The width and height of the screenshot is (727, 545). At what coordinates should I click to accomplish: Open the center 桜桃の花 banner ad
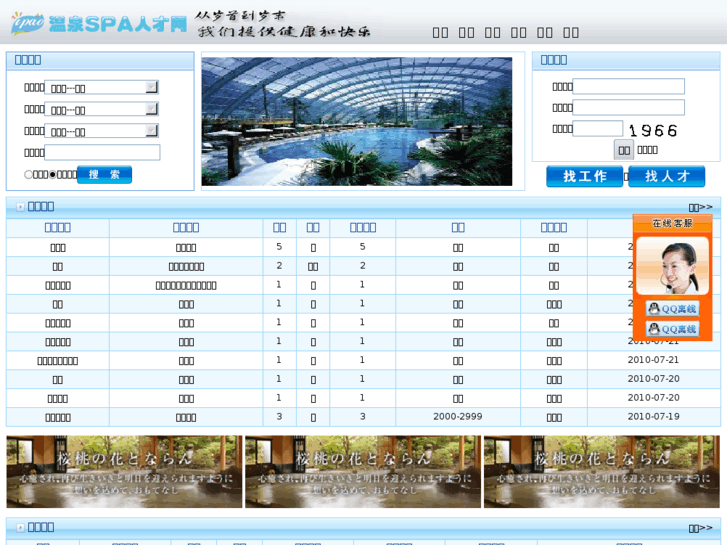click(x=363, y=471)
